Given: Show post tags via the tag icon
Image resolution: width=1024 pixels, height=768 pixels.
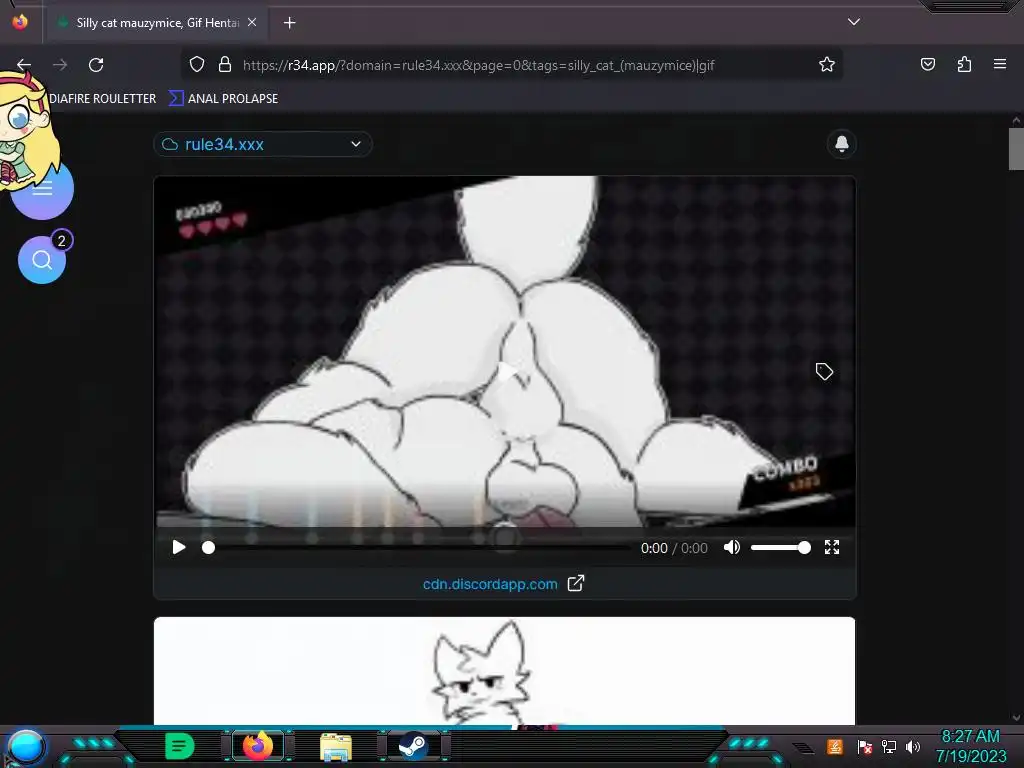Looking at the screenshot, I should (x=824, y=372).
